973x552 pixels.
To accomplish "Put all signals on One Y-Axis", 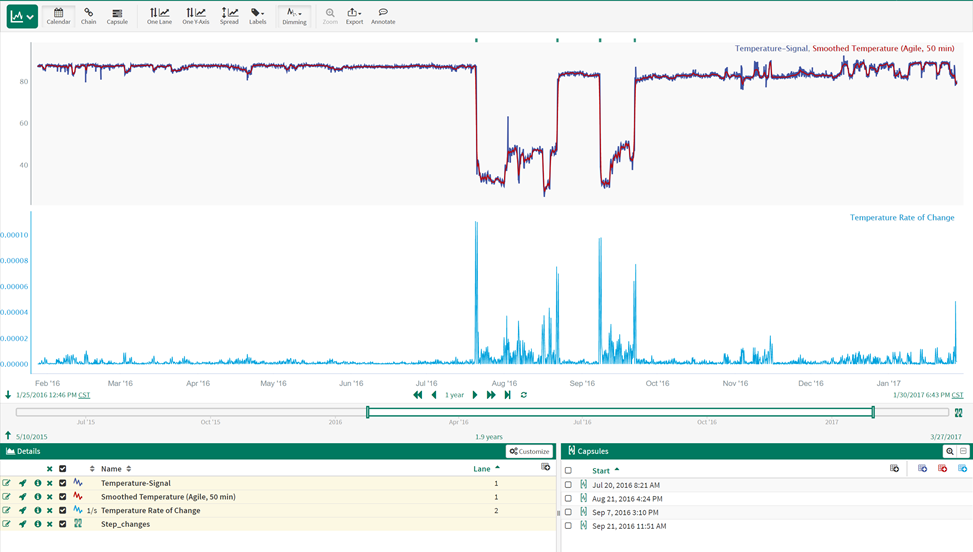I will pyautogui.click(x=195, y=16).
